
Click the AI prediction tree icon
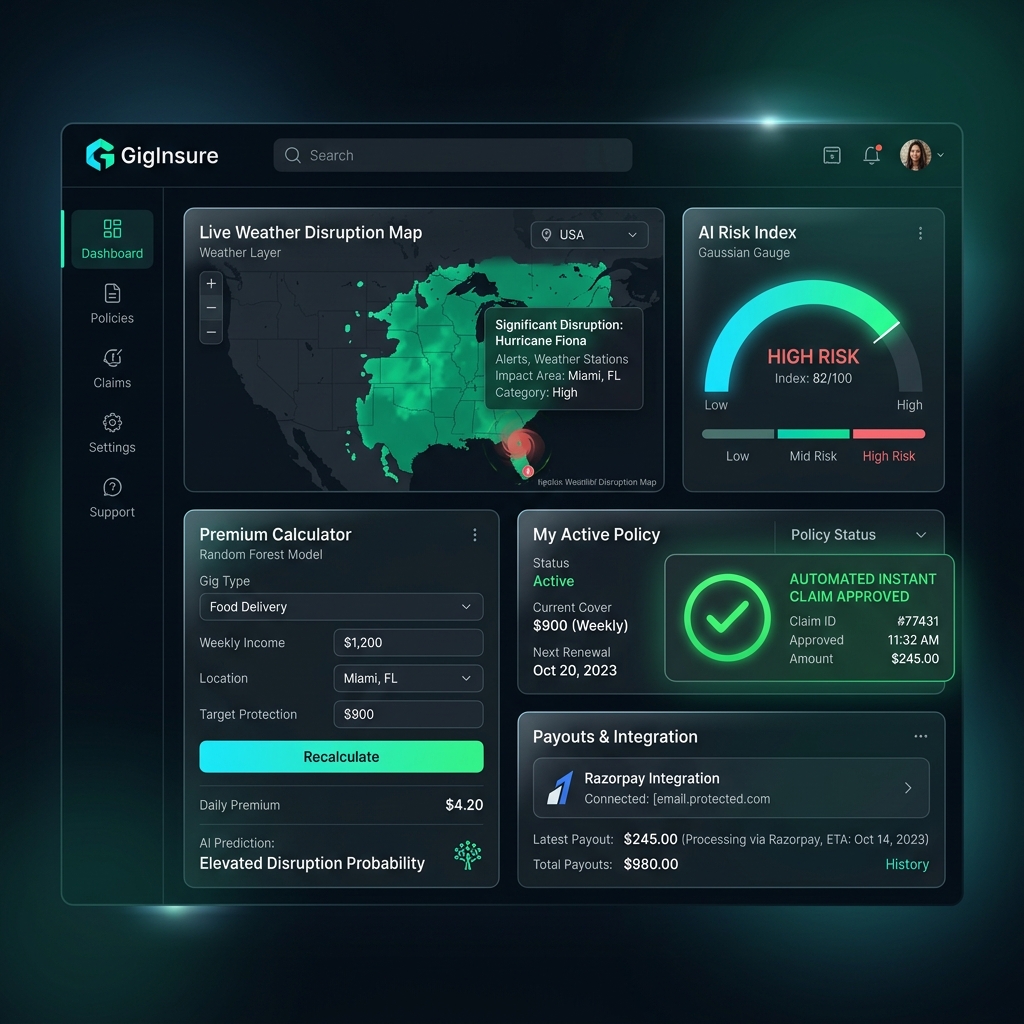click(x=468, y=855)
